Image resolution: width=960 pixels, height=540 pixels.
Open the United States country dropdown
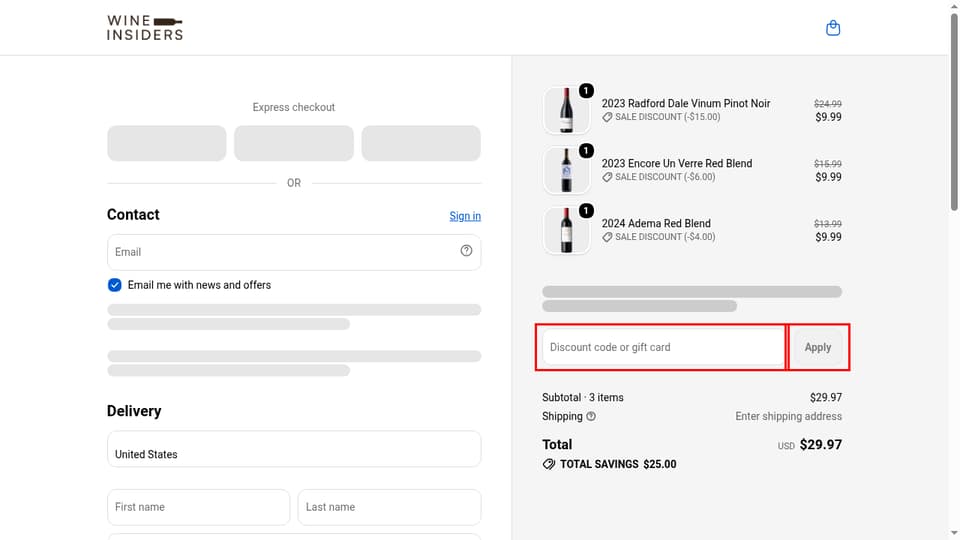(294, 449)
